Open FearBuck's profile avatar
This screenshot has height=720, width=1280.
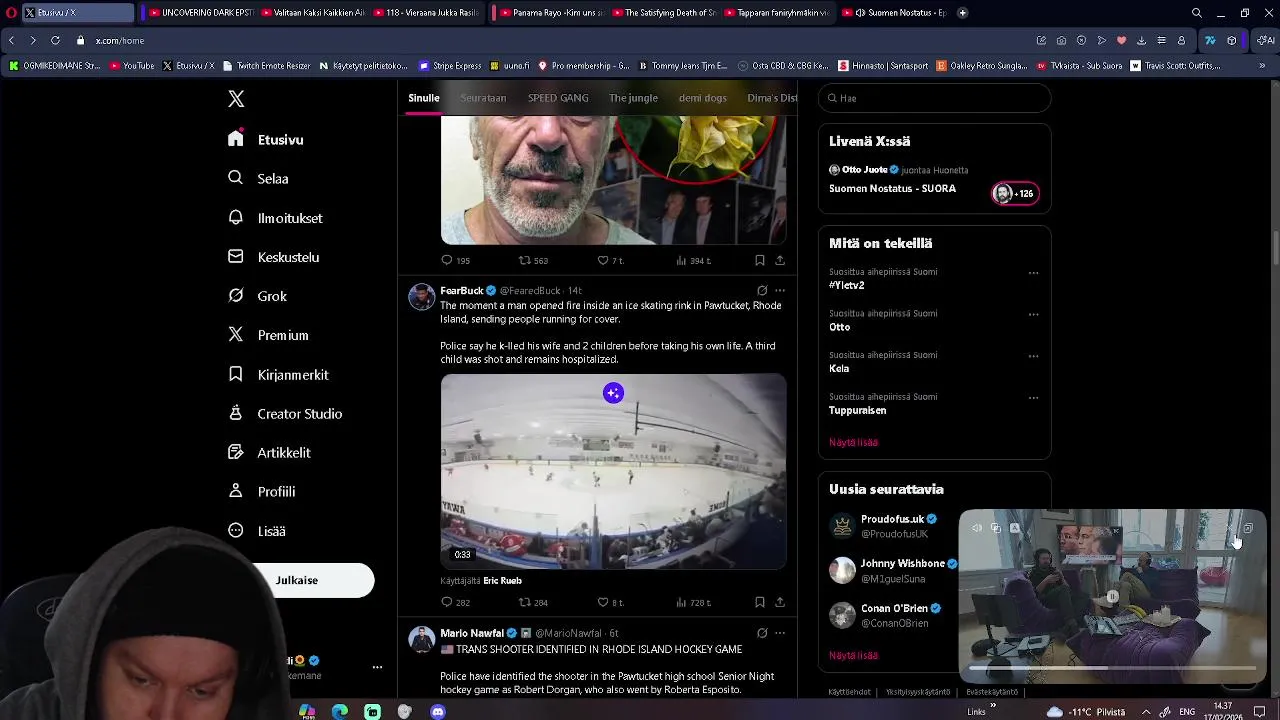click(x=422, y=296)
